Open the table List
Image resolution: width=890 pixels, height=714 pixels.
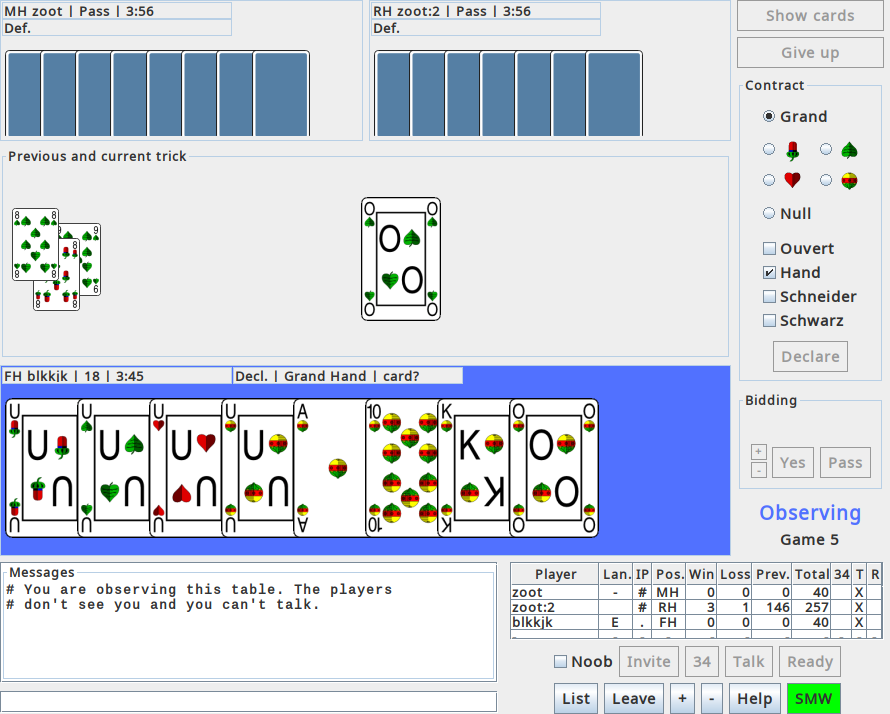pyautogui.click(x=576, y=699)
